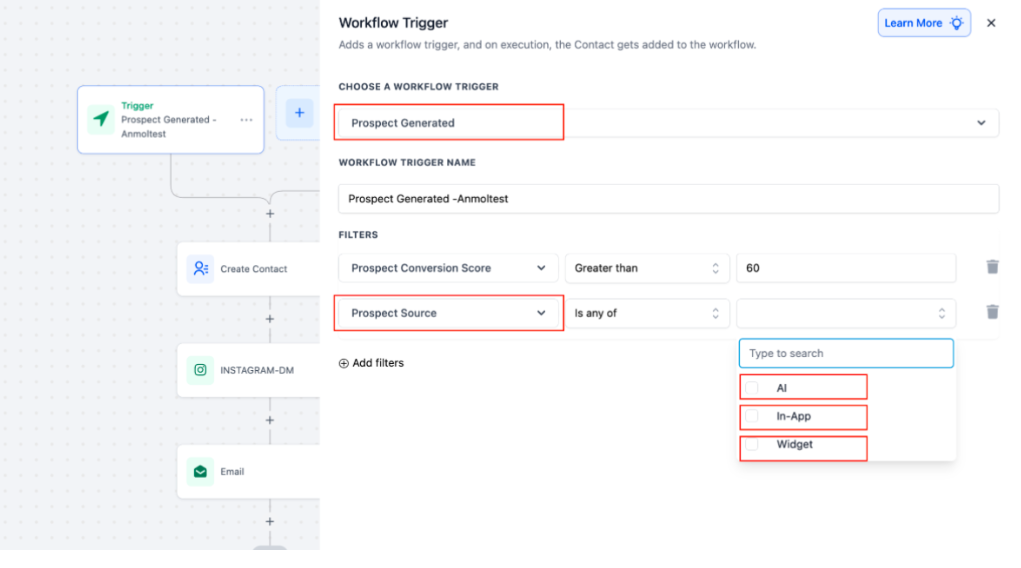1021x568 pixels.
Task: Click the blue plus add-trigger button
Action: 299,113
